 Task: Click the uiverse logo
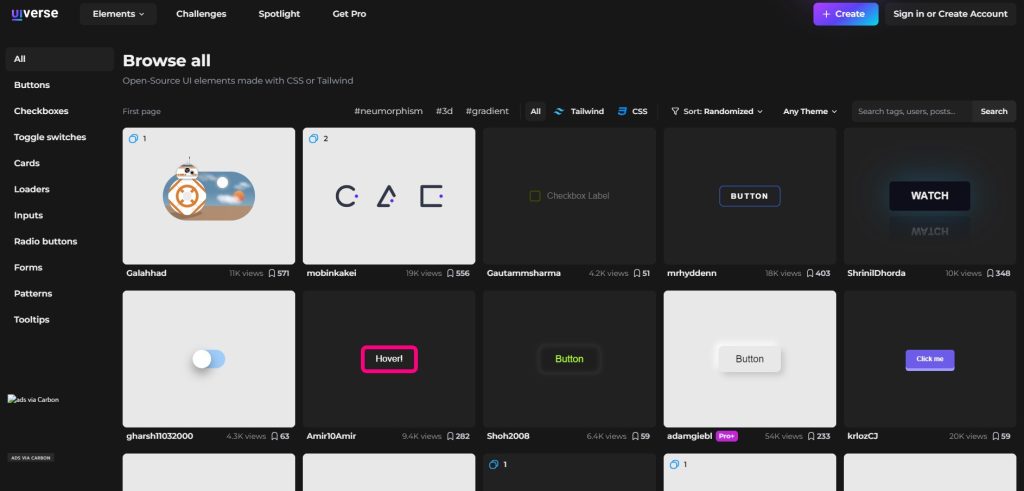pyautogui.click(x=35, y=14)
